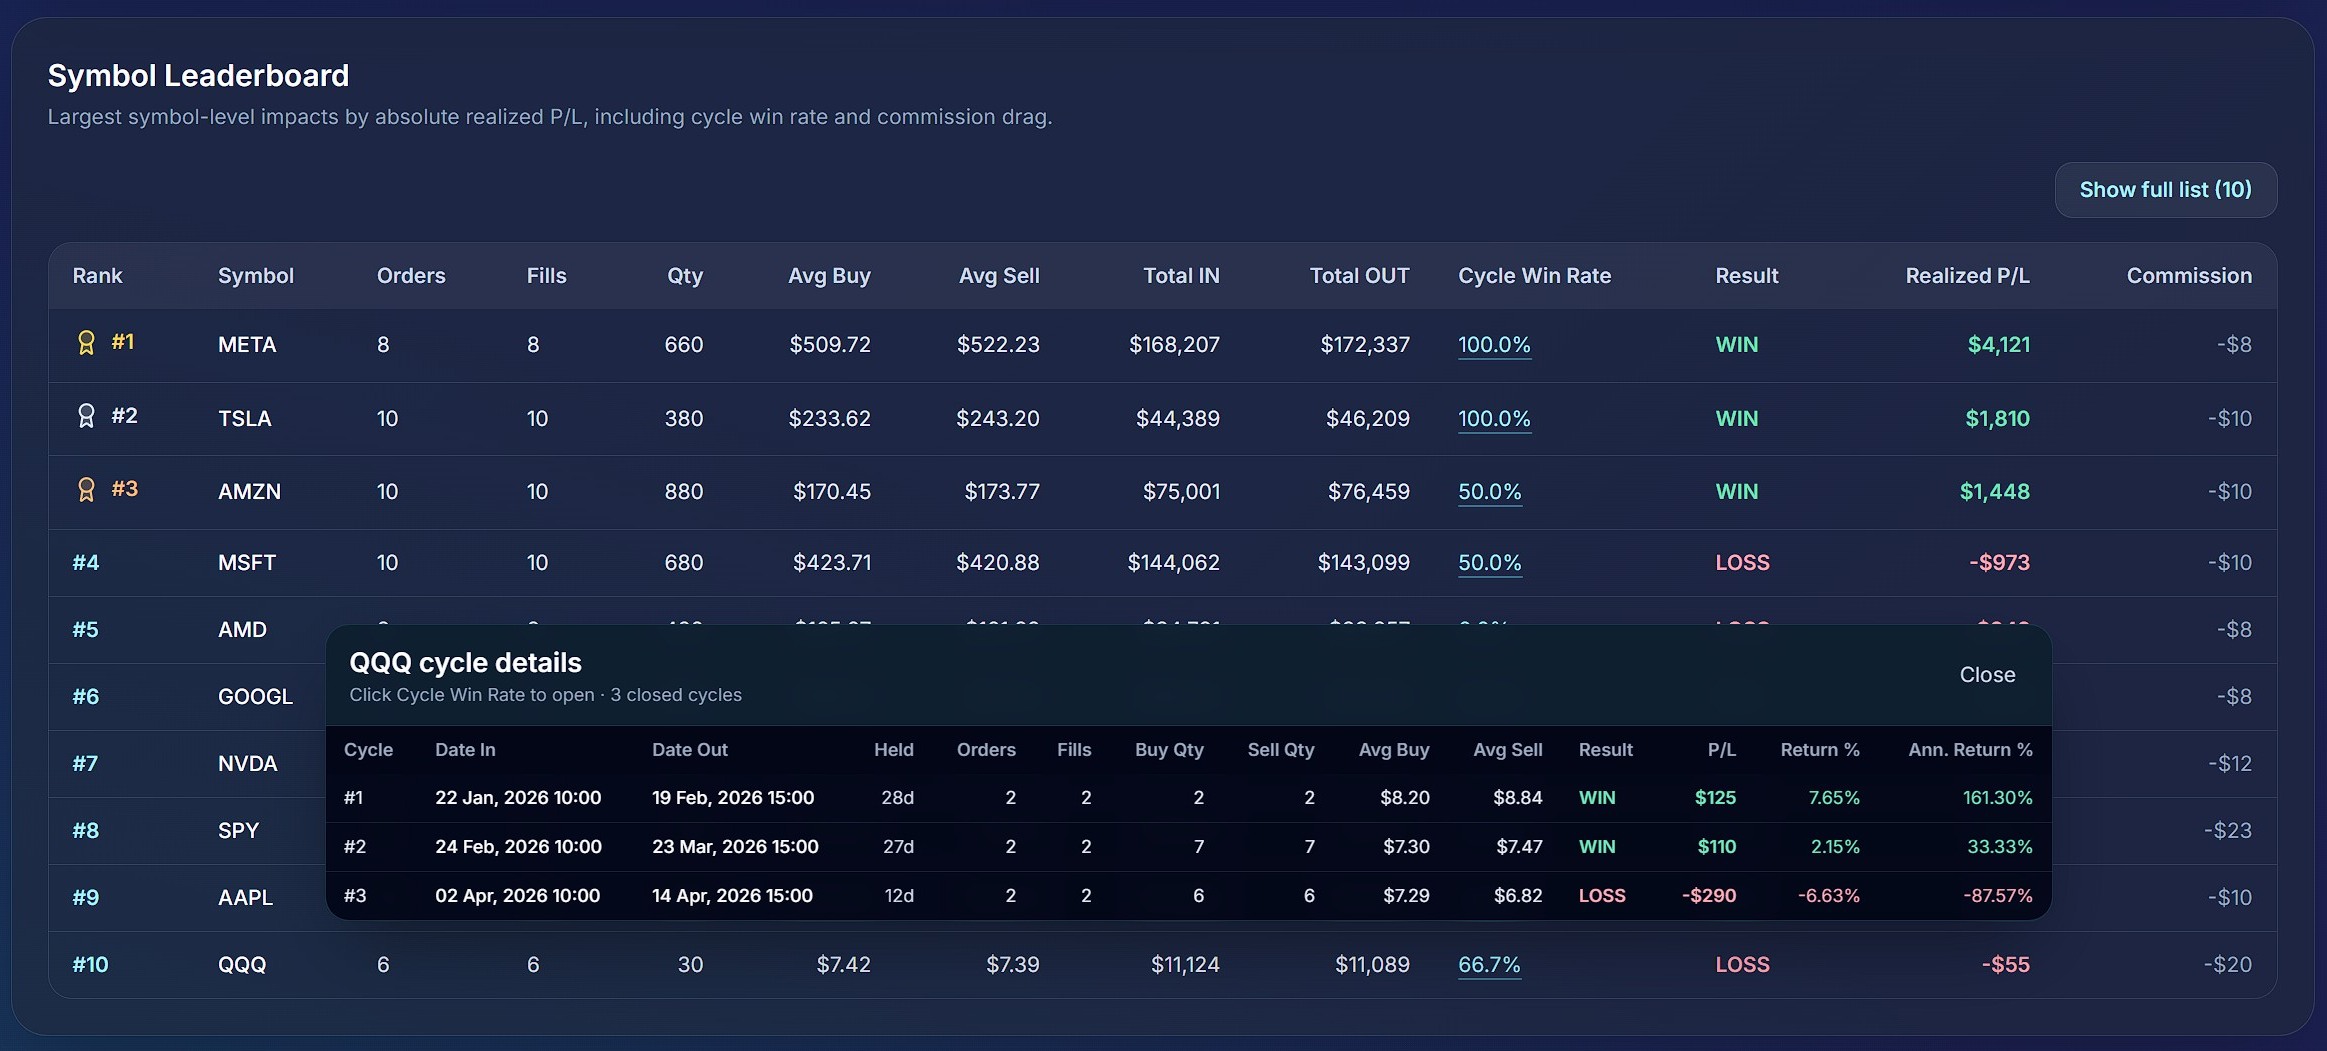Click the silver medal icon beside rank #2
The width and height of the screenshot is (2327, 1051).
pos(86,416)
